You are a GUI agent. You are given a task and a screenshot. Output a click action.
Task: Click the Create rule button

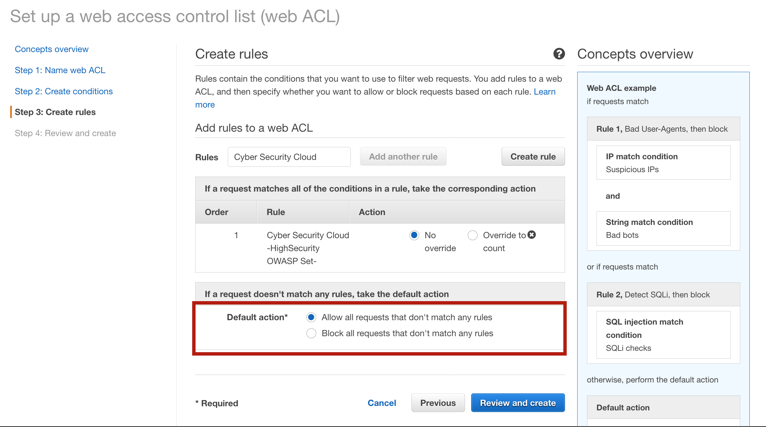coord(533,157)
